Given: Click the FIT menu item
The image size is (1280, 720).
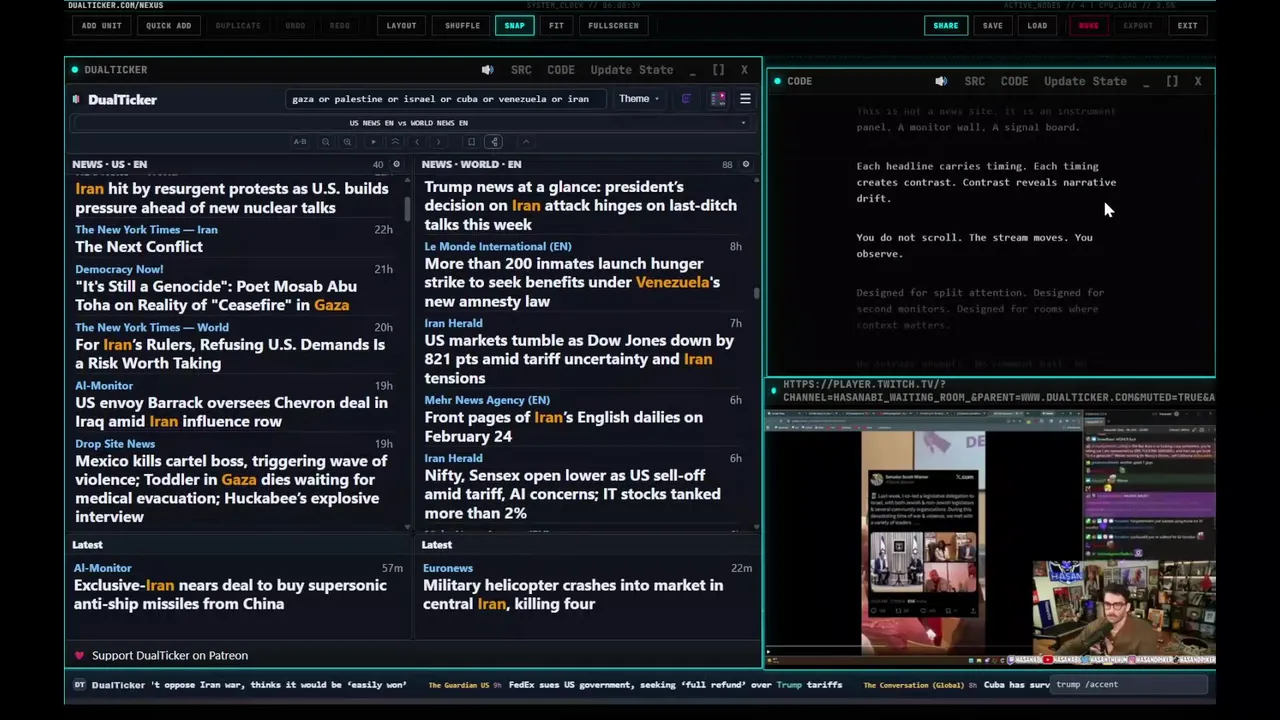Looking at the screenshot, I should pyautogui.click(x=556, y=25).
